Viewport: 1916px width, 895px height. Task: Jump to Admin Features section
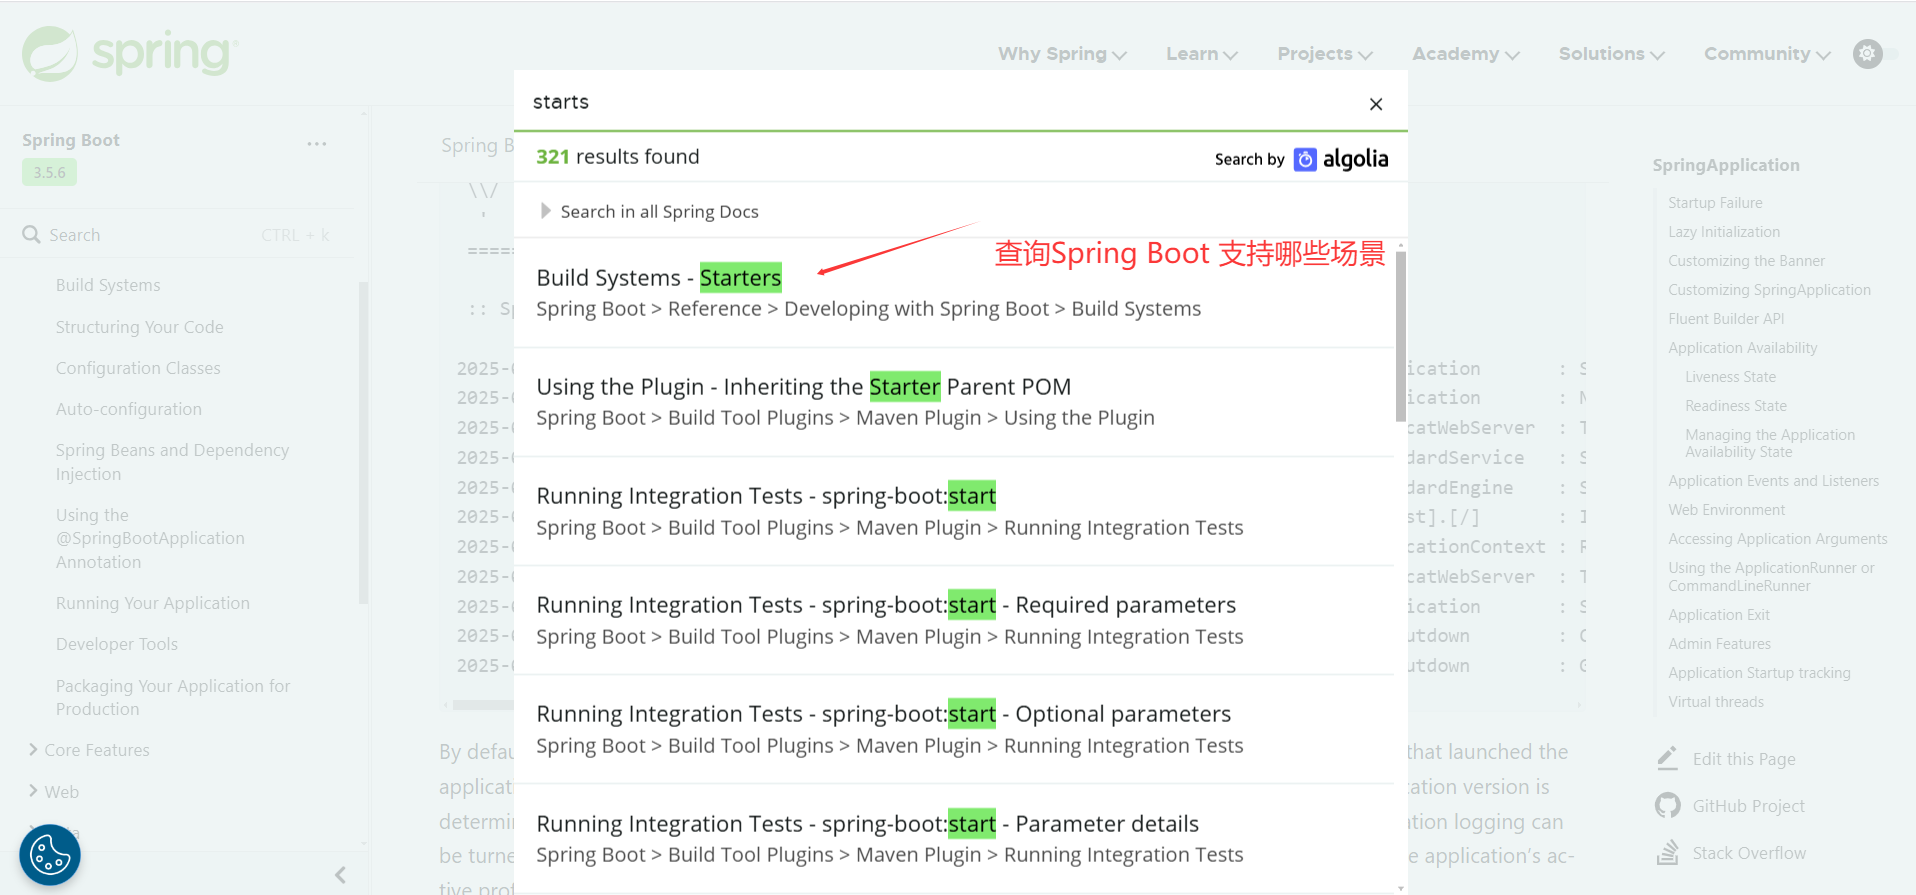1719,644
